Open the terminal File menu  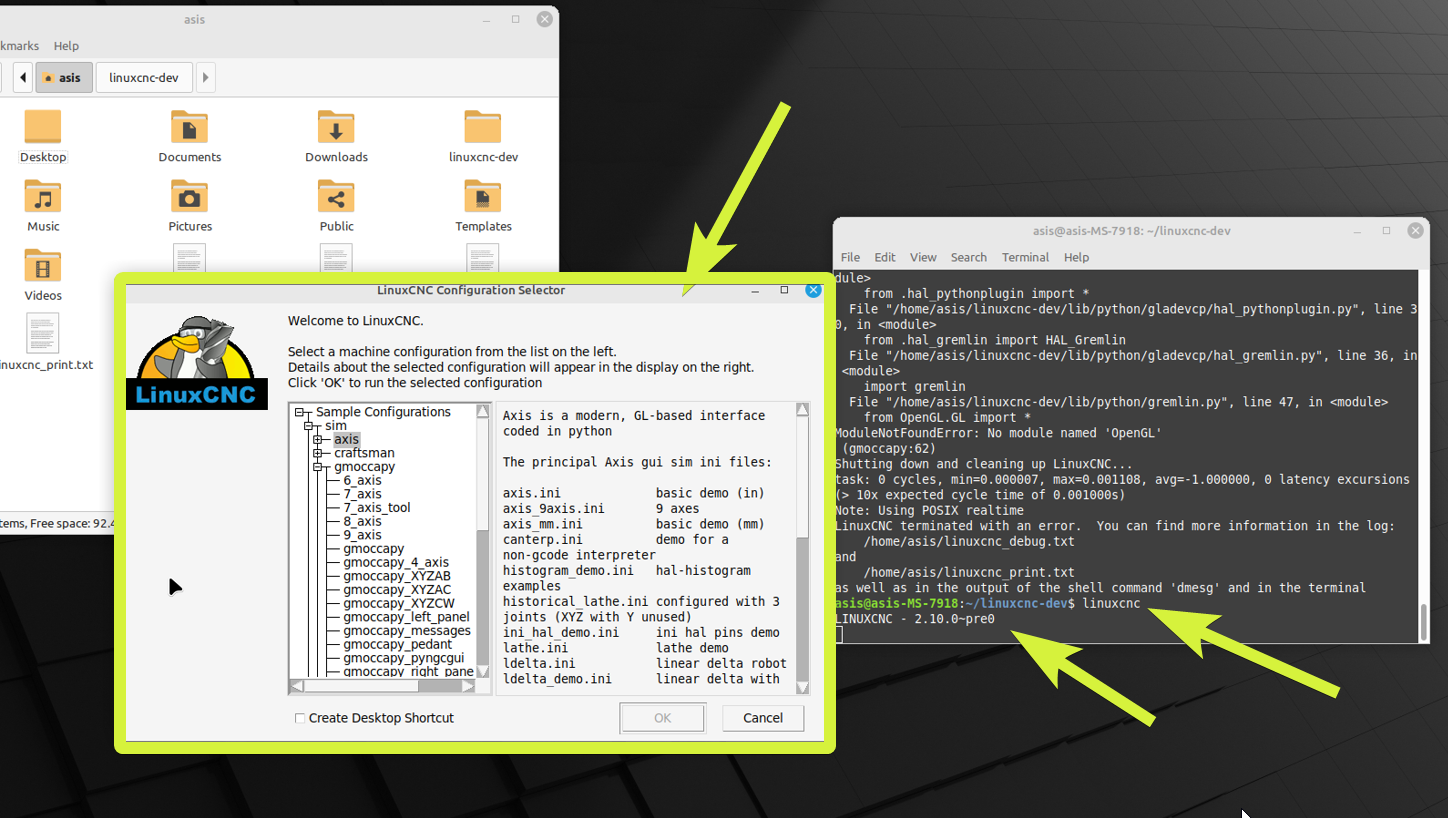(x=850, y=257)
